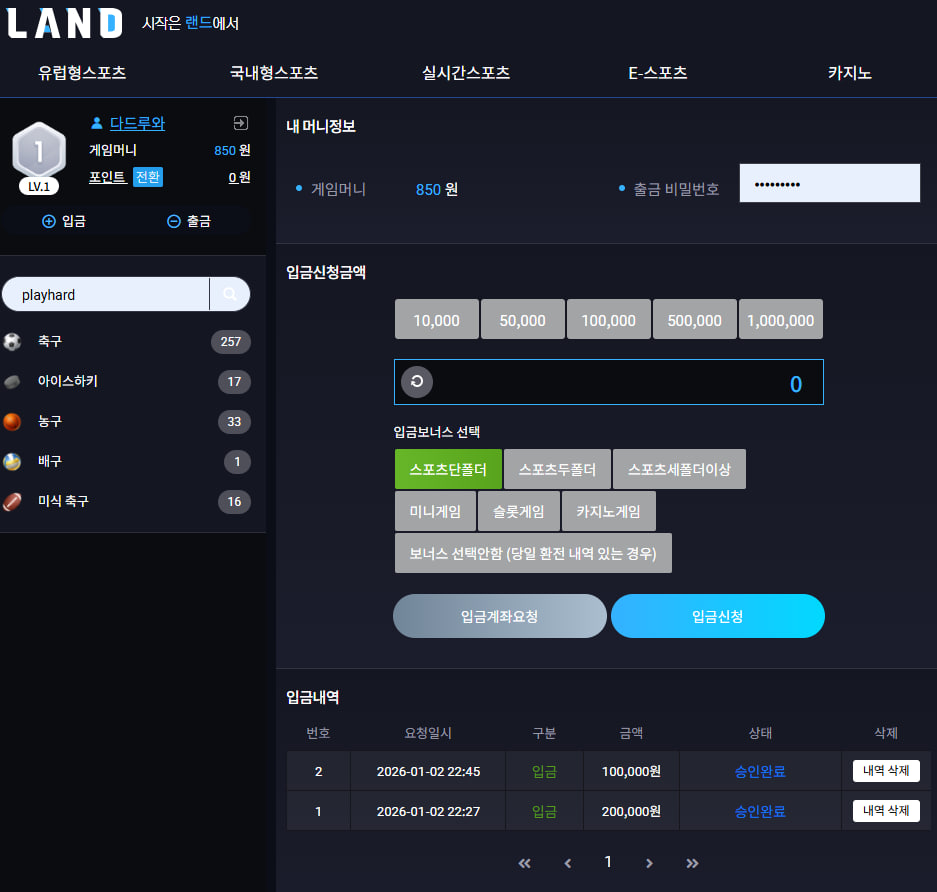The image size is (937, 892).
Task: Click the logout icon beside the username
Action: click(240, 123)
